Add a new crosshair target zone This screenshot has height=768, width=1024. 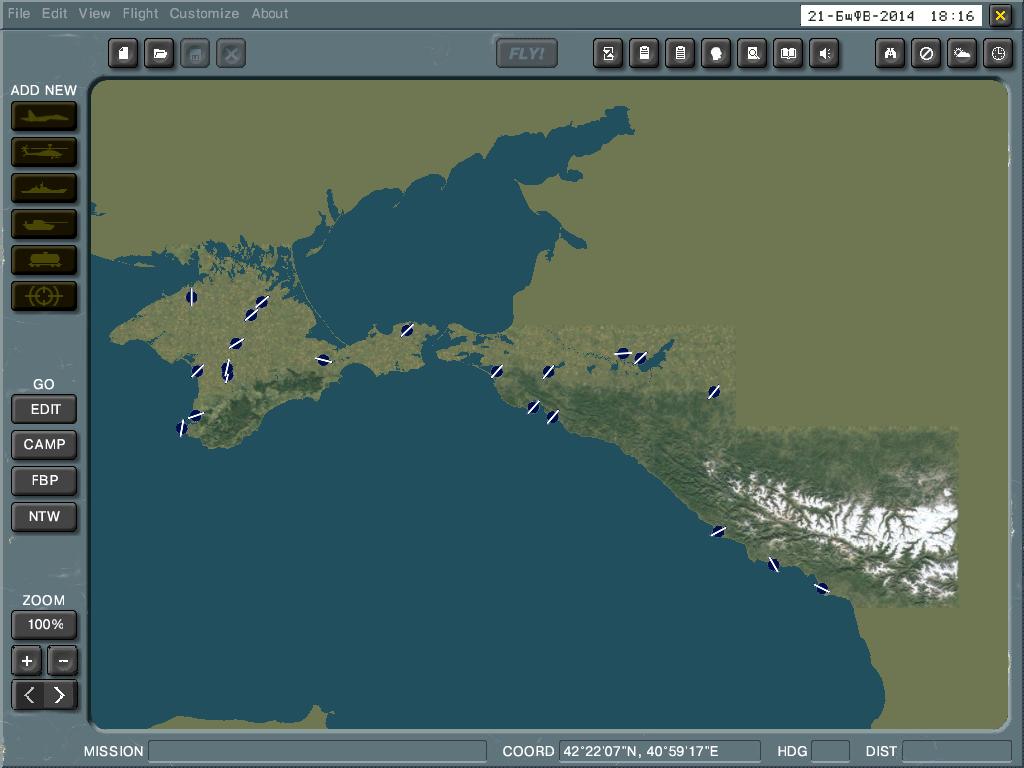(x=44, y=296)
